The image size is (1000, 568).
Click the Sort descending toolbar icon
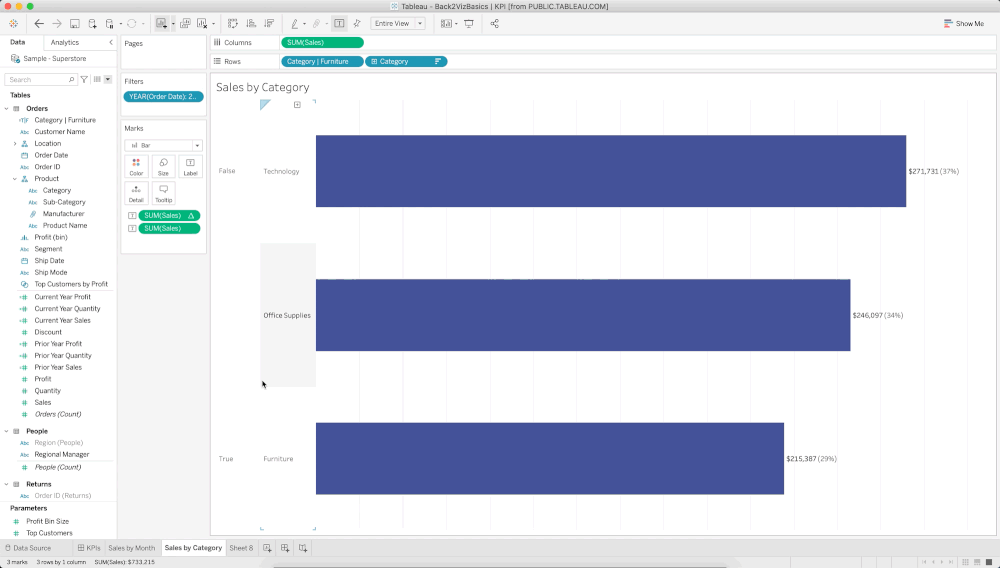[x=268, y=24]
